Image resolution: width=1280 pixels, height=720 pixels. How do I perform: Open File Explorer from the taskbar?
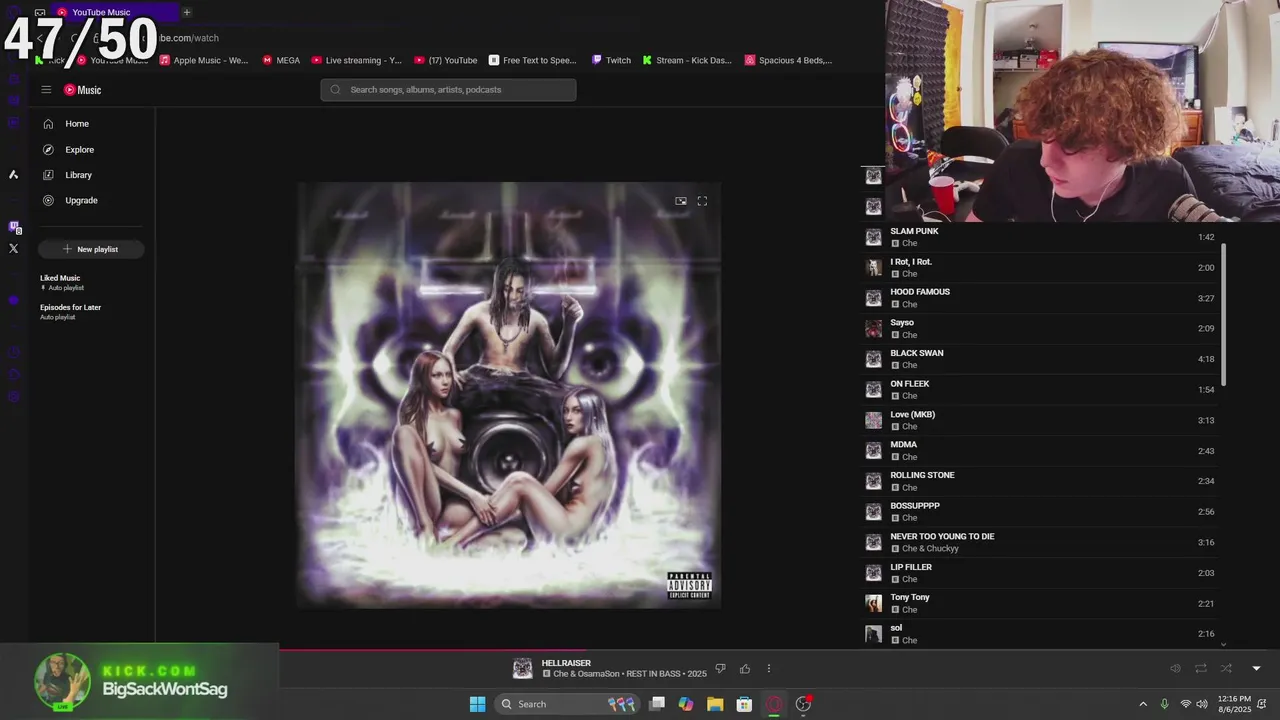point(715,704)
